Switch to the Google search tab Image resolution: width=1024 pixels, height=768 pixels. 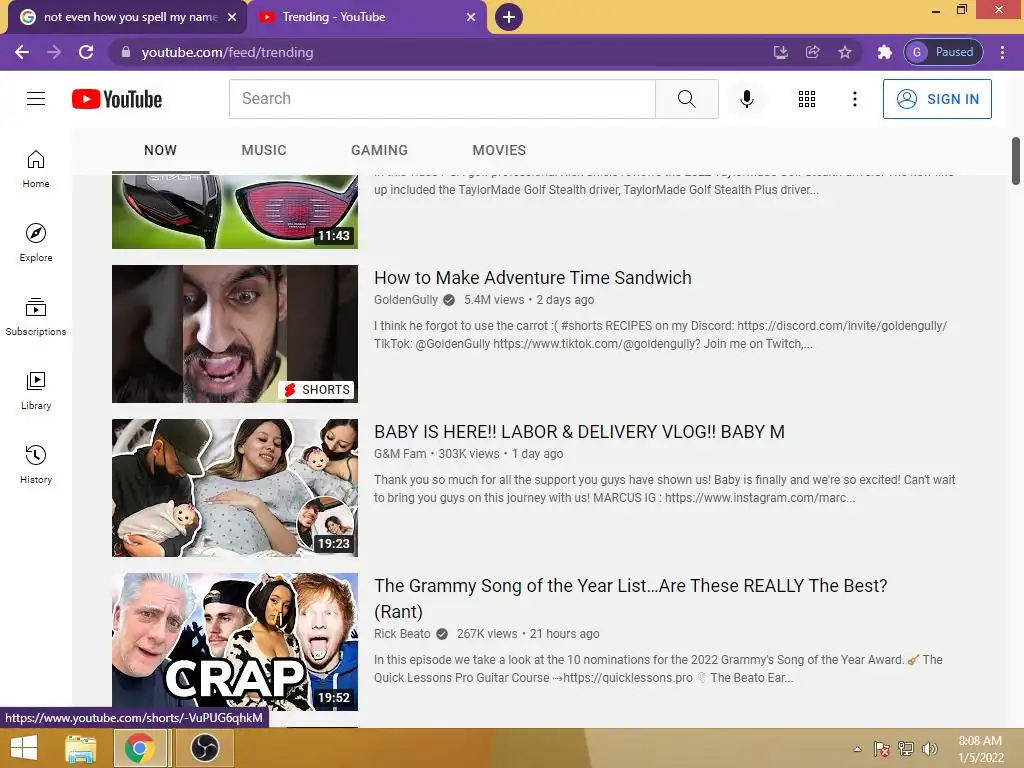coord(127,17)
